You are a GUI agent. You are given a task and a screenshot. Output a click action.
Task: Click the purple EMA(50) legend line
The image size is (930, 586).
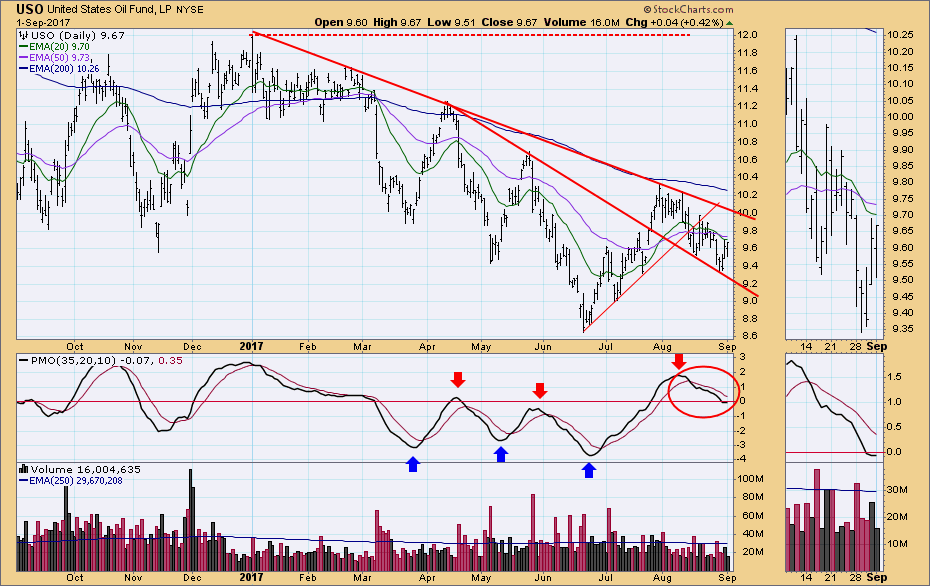(24, 58)
